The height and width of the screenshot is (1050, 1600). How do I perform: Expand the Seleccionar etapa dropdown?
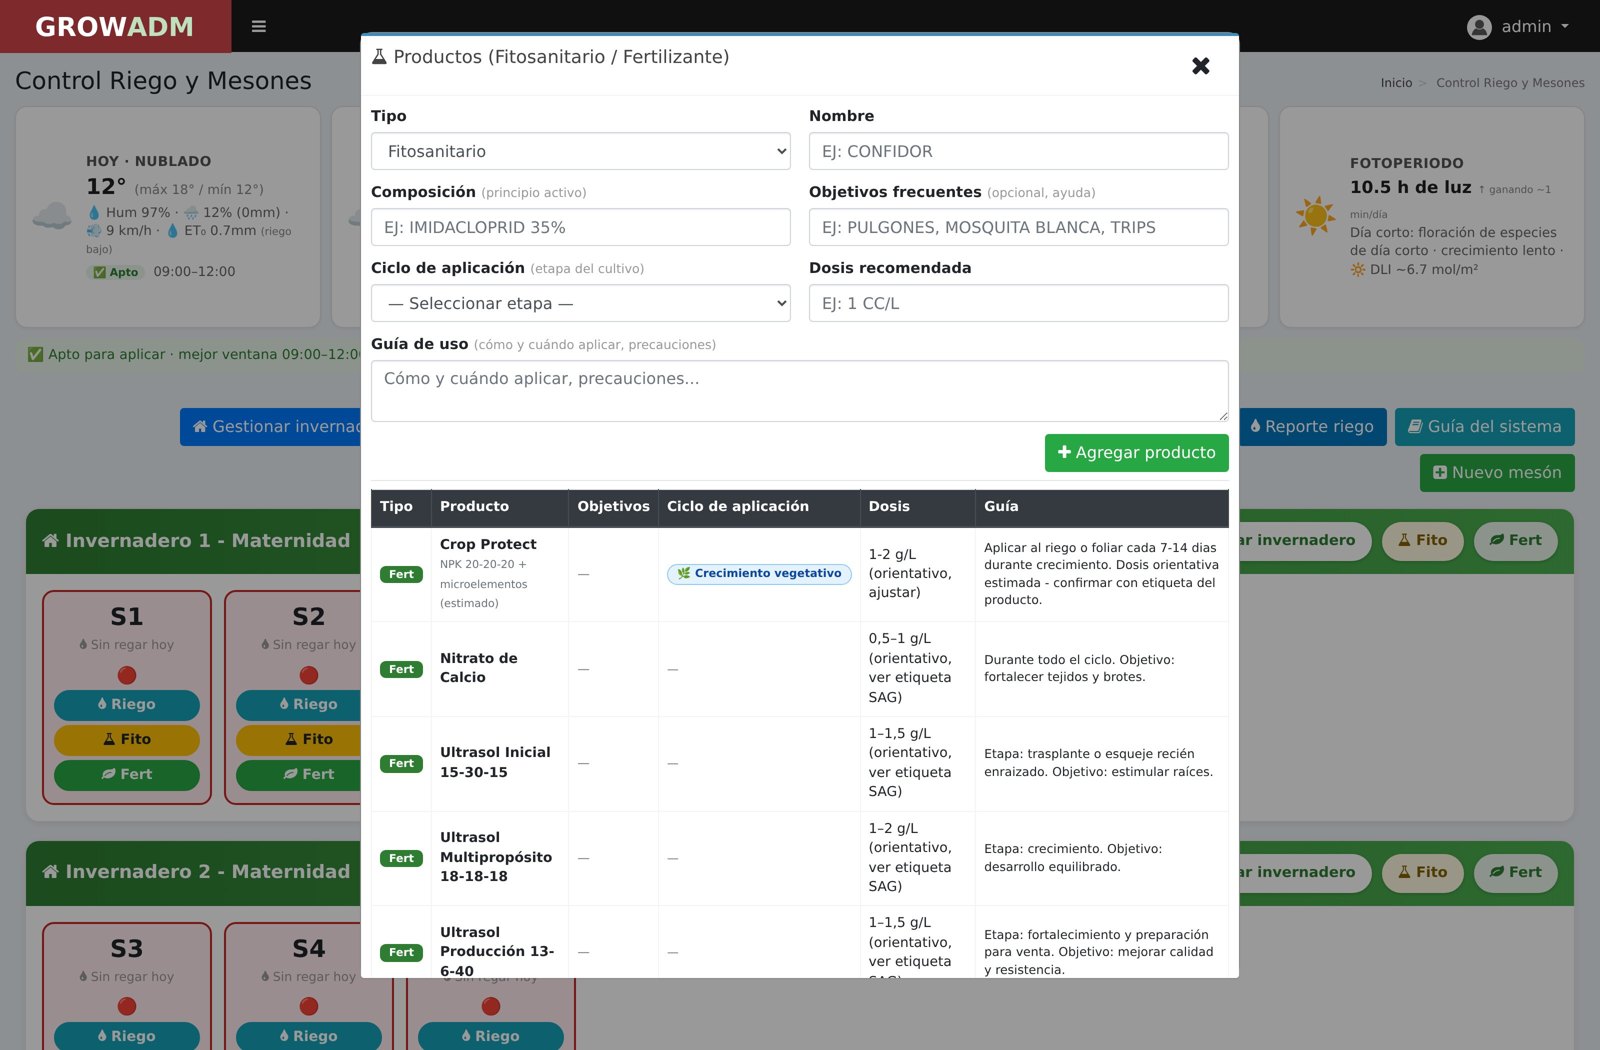[x=581, y=303]
